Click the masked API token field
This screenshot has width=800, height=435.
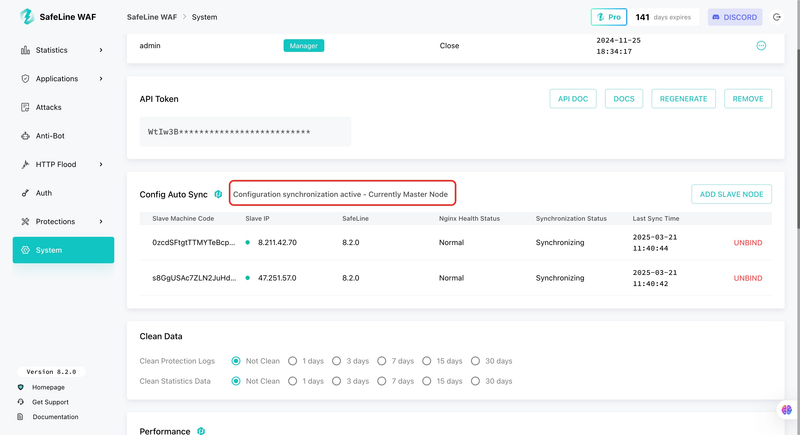pyautogui.click(x=245, y=132)
